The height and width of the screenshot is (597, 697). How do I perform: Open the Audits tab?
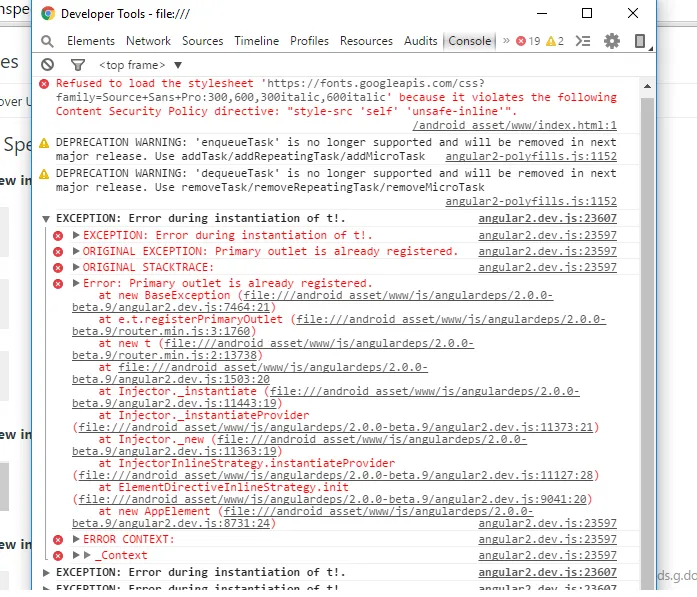click(x=421, y=41)
